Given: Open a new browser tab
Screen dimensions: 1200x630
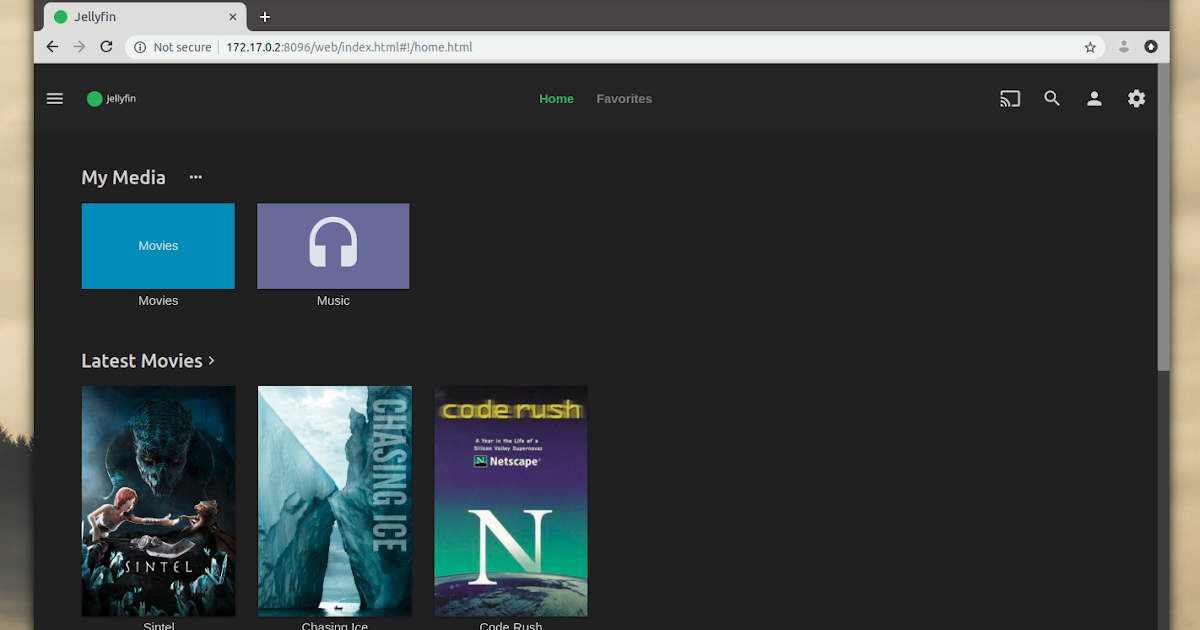Looking at the screenshot, I should (265, 17).
